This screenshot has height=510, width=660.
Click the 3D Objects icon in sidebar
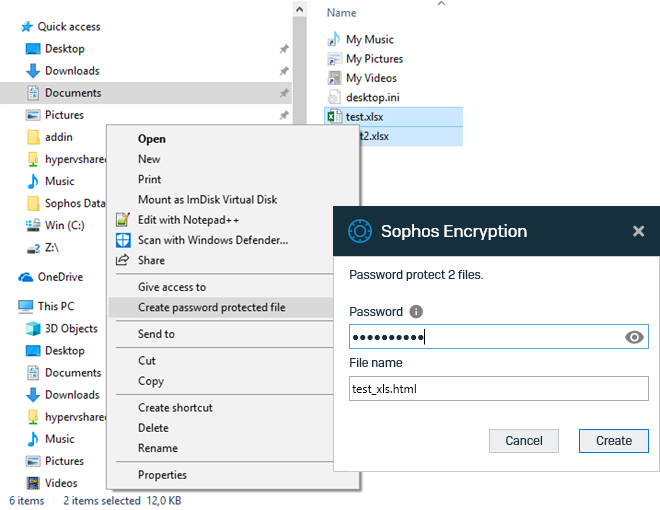[x=32, y=329]
